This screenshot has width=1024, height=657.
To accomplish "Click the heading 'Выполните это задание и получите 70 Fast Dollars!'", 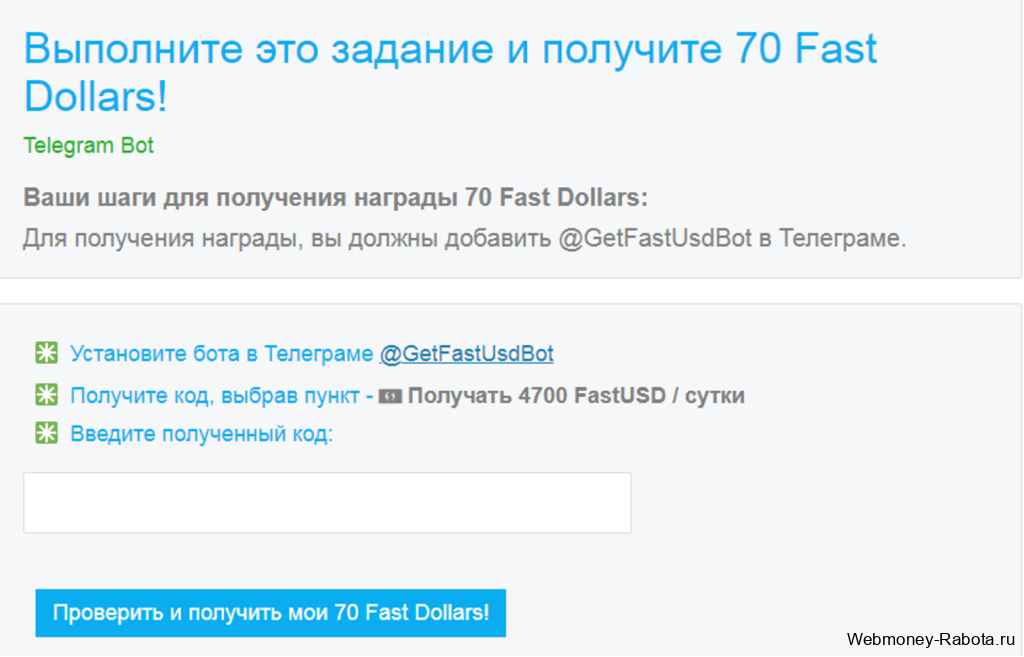I will [x=450, y=72].
